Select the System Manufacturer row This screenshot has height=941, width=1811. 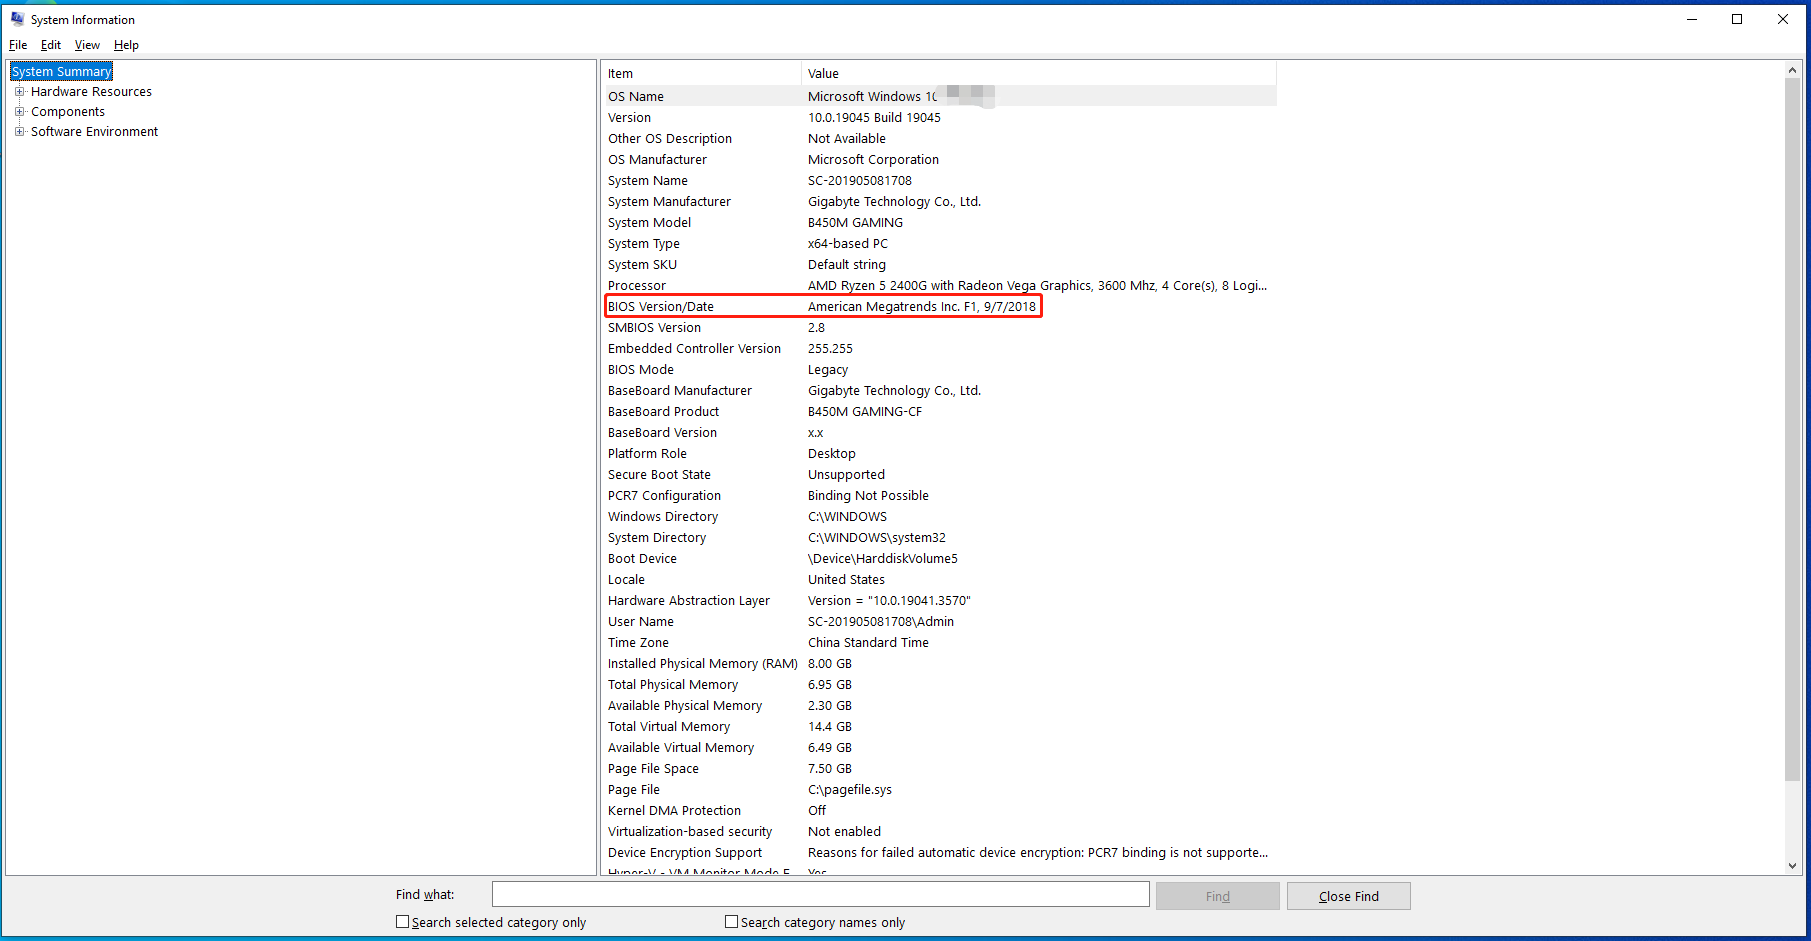pyautogui.click(x=939, y=201)
